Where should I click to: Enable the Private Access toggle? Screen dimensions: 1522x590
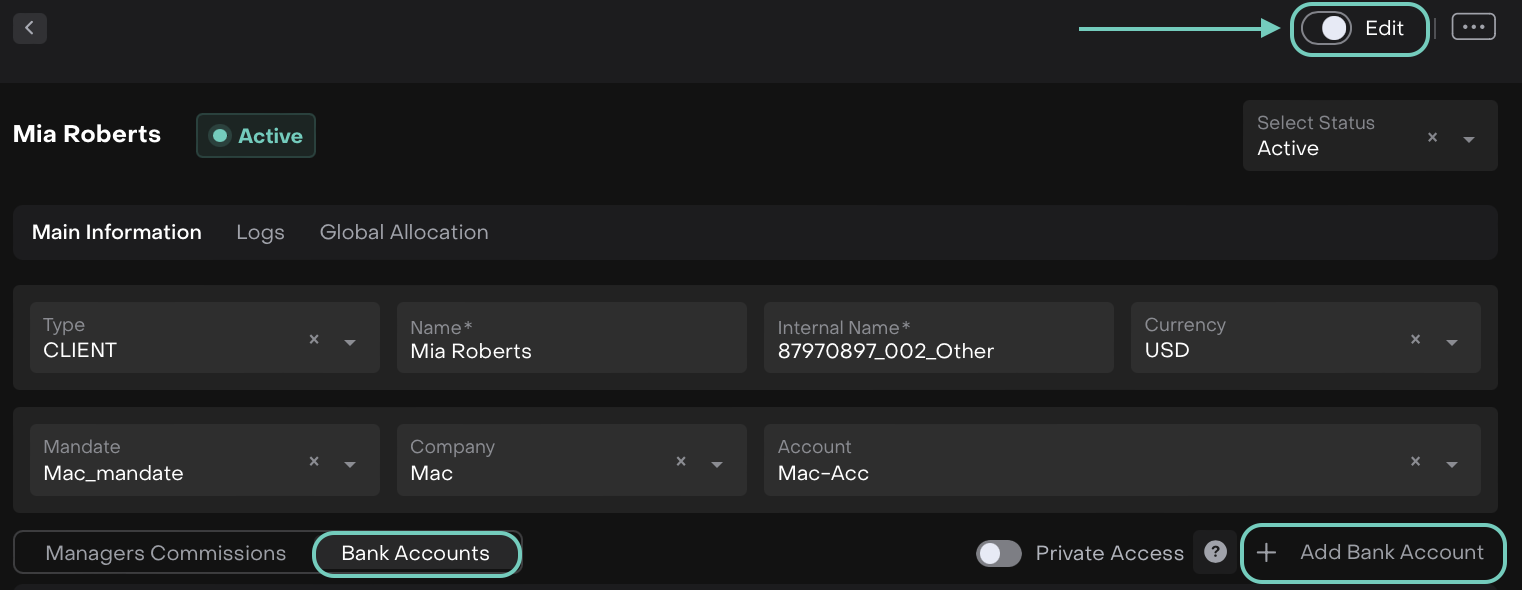[x=998, y=554]
